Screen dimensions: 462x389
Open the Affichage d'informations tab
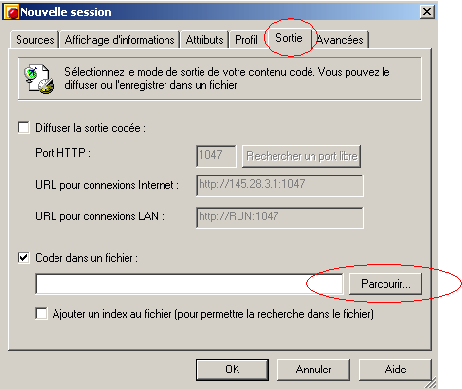119,40
